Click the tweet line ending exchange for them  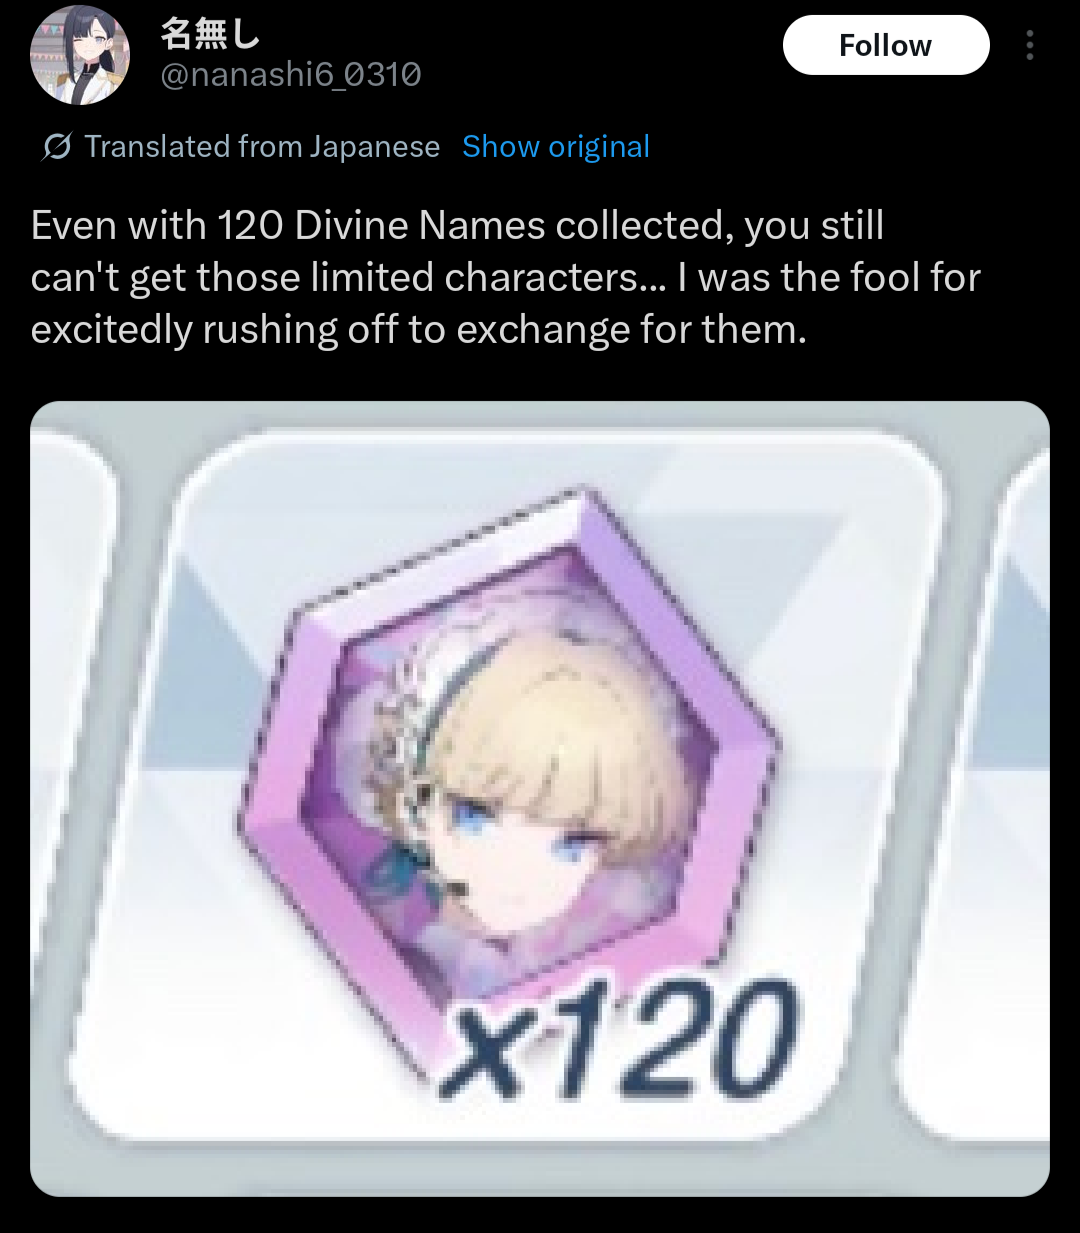coord(418,330)
